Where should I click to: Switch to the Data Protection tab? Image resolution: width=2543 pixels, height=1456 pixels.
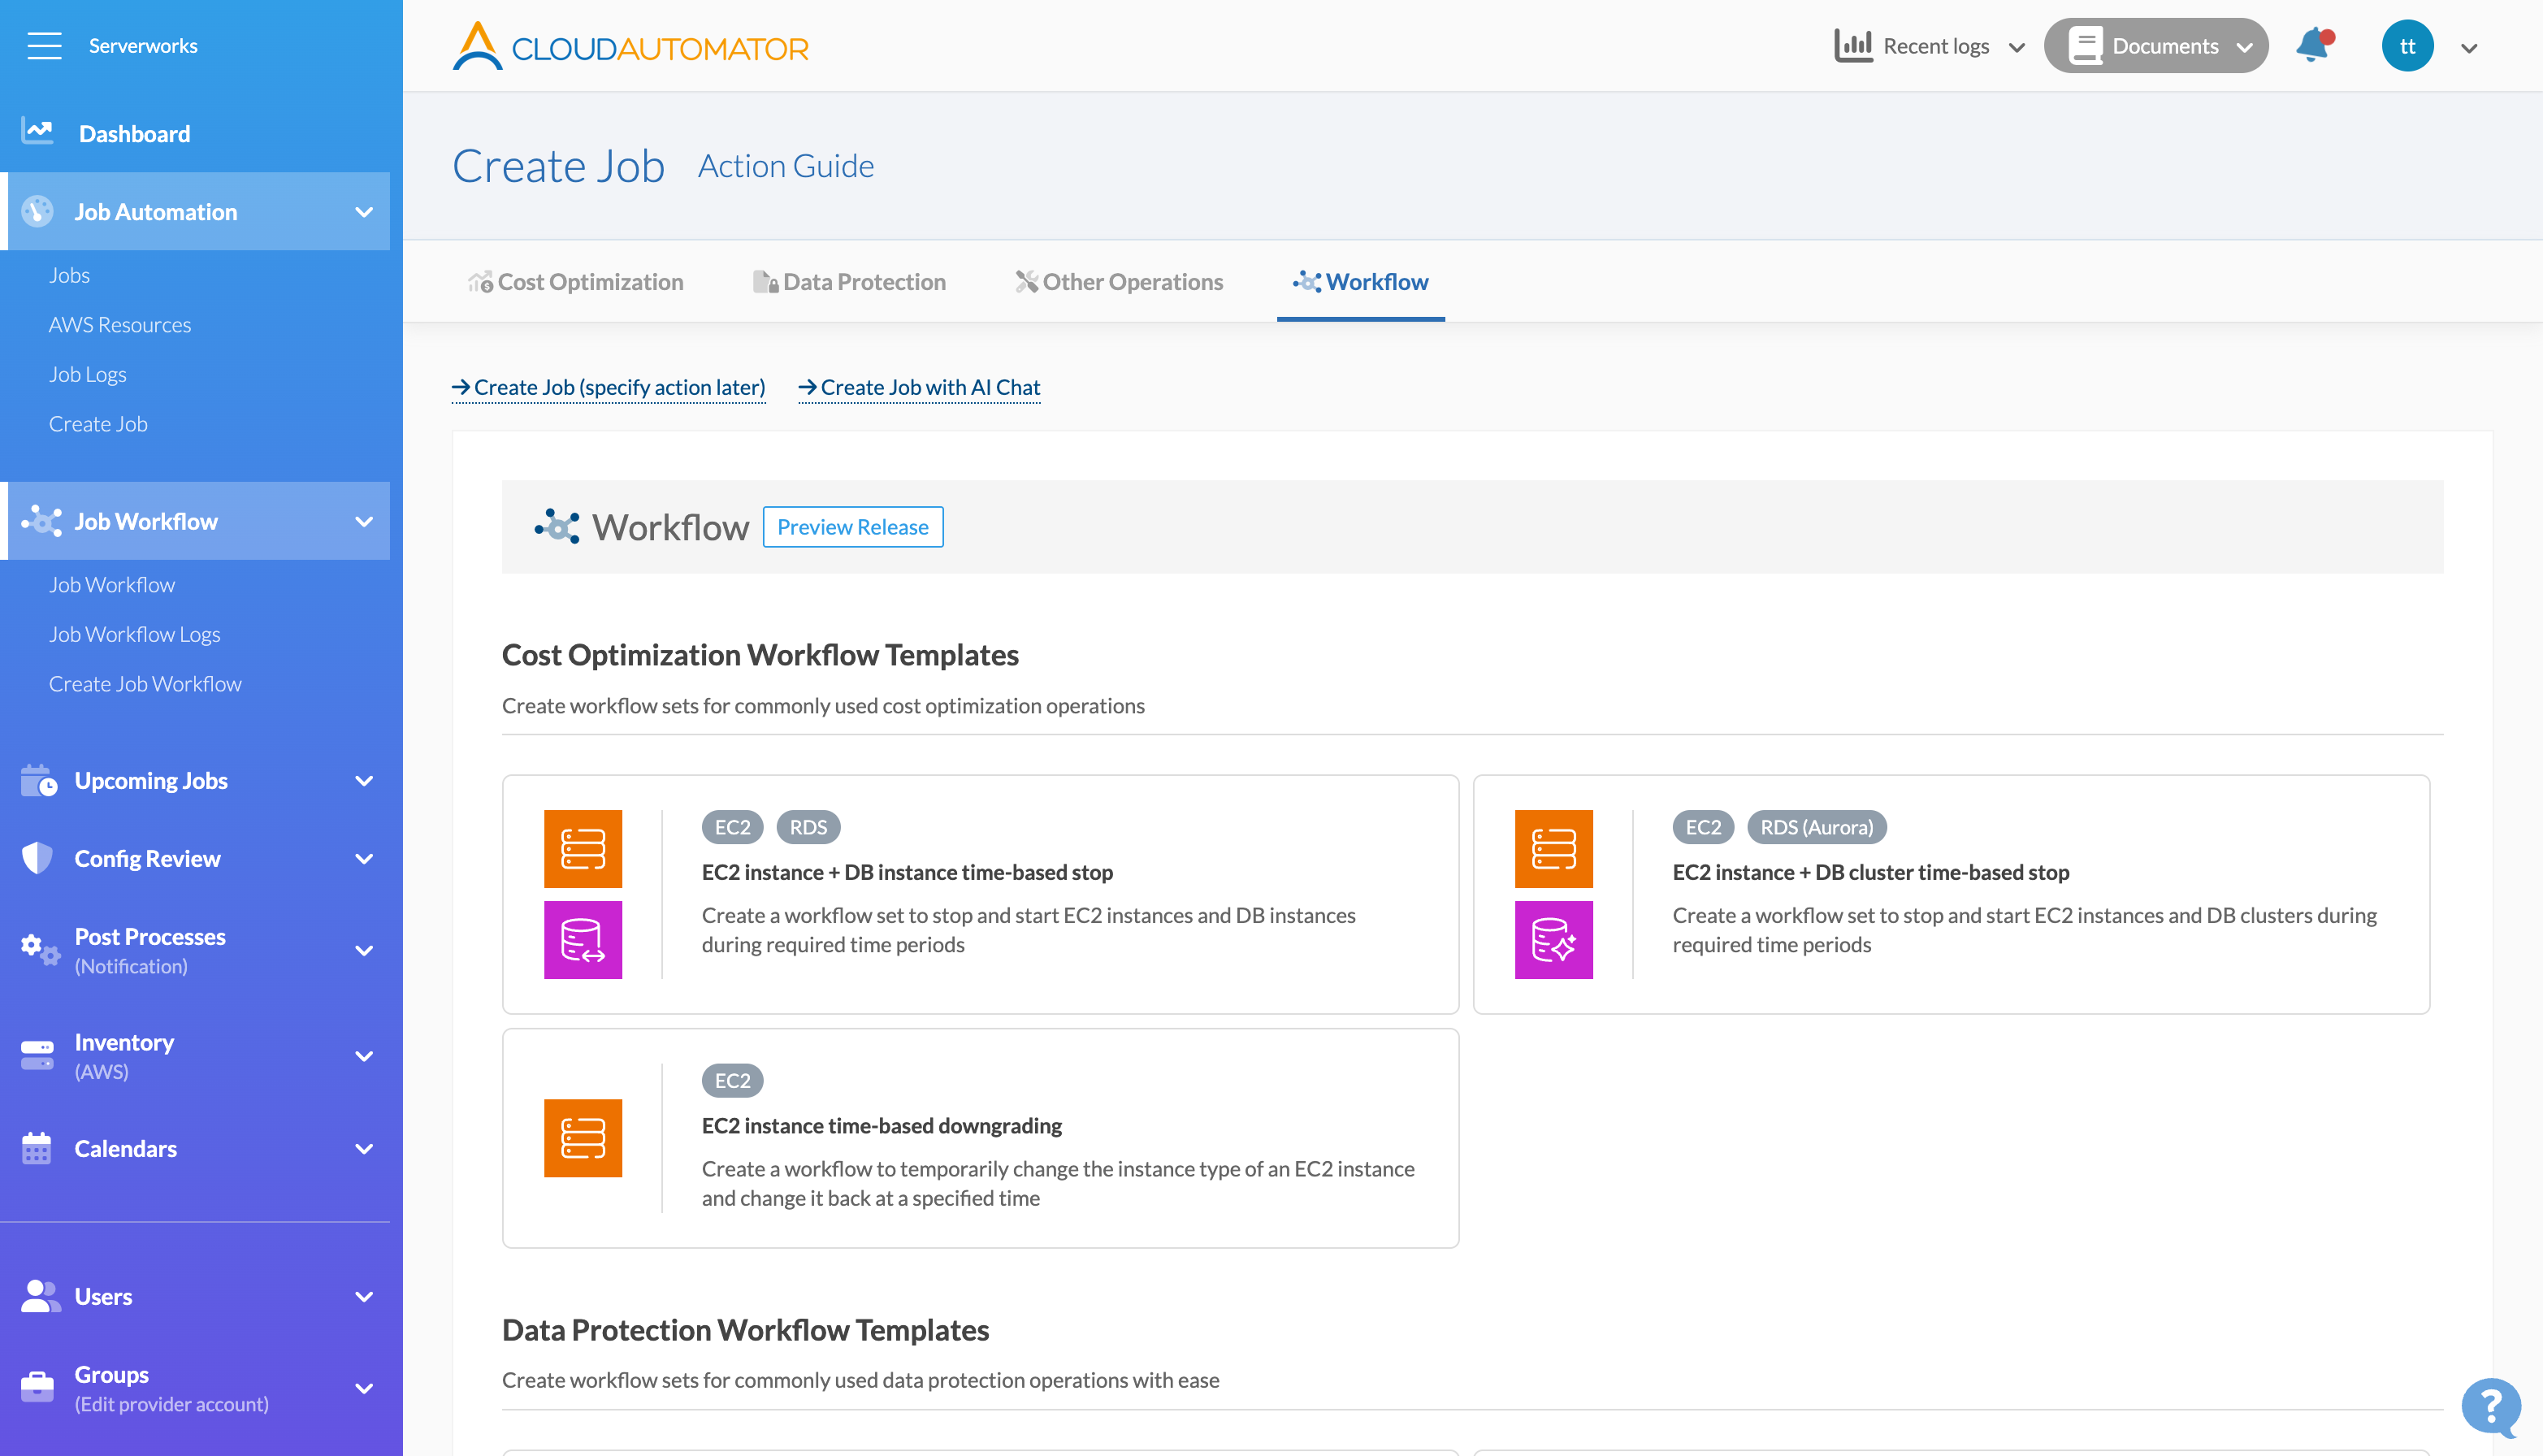click(x=849, y=282)
